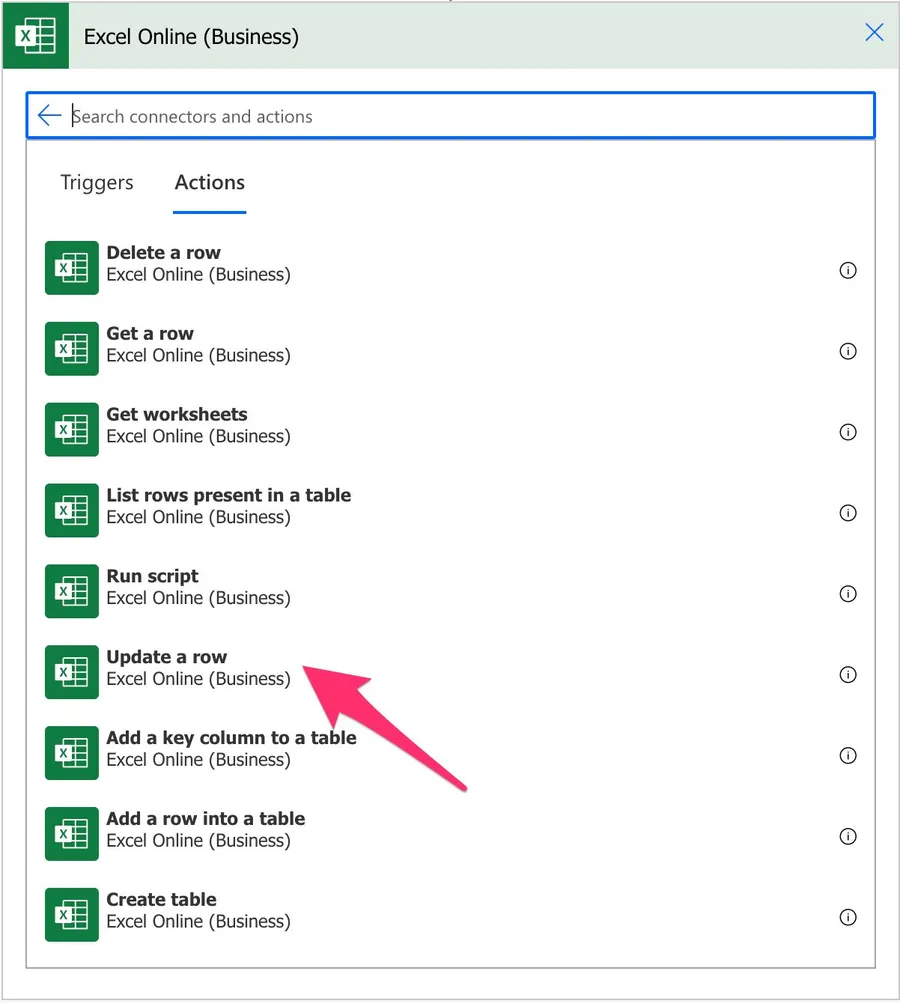Click the Excel icon beside Delete a row
The image size is (900, 1003).
[x=72, y=268]
